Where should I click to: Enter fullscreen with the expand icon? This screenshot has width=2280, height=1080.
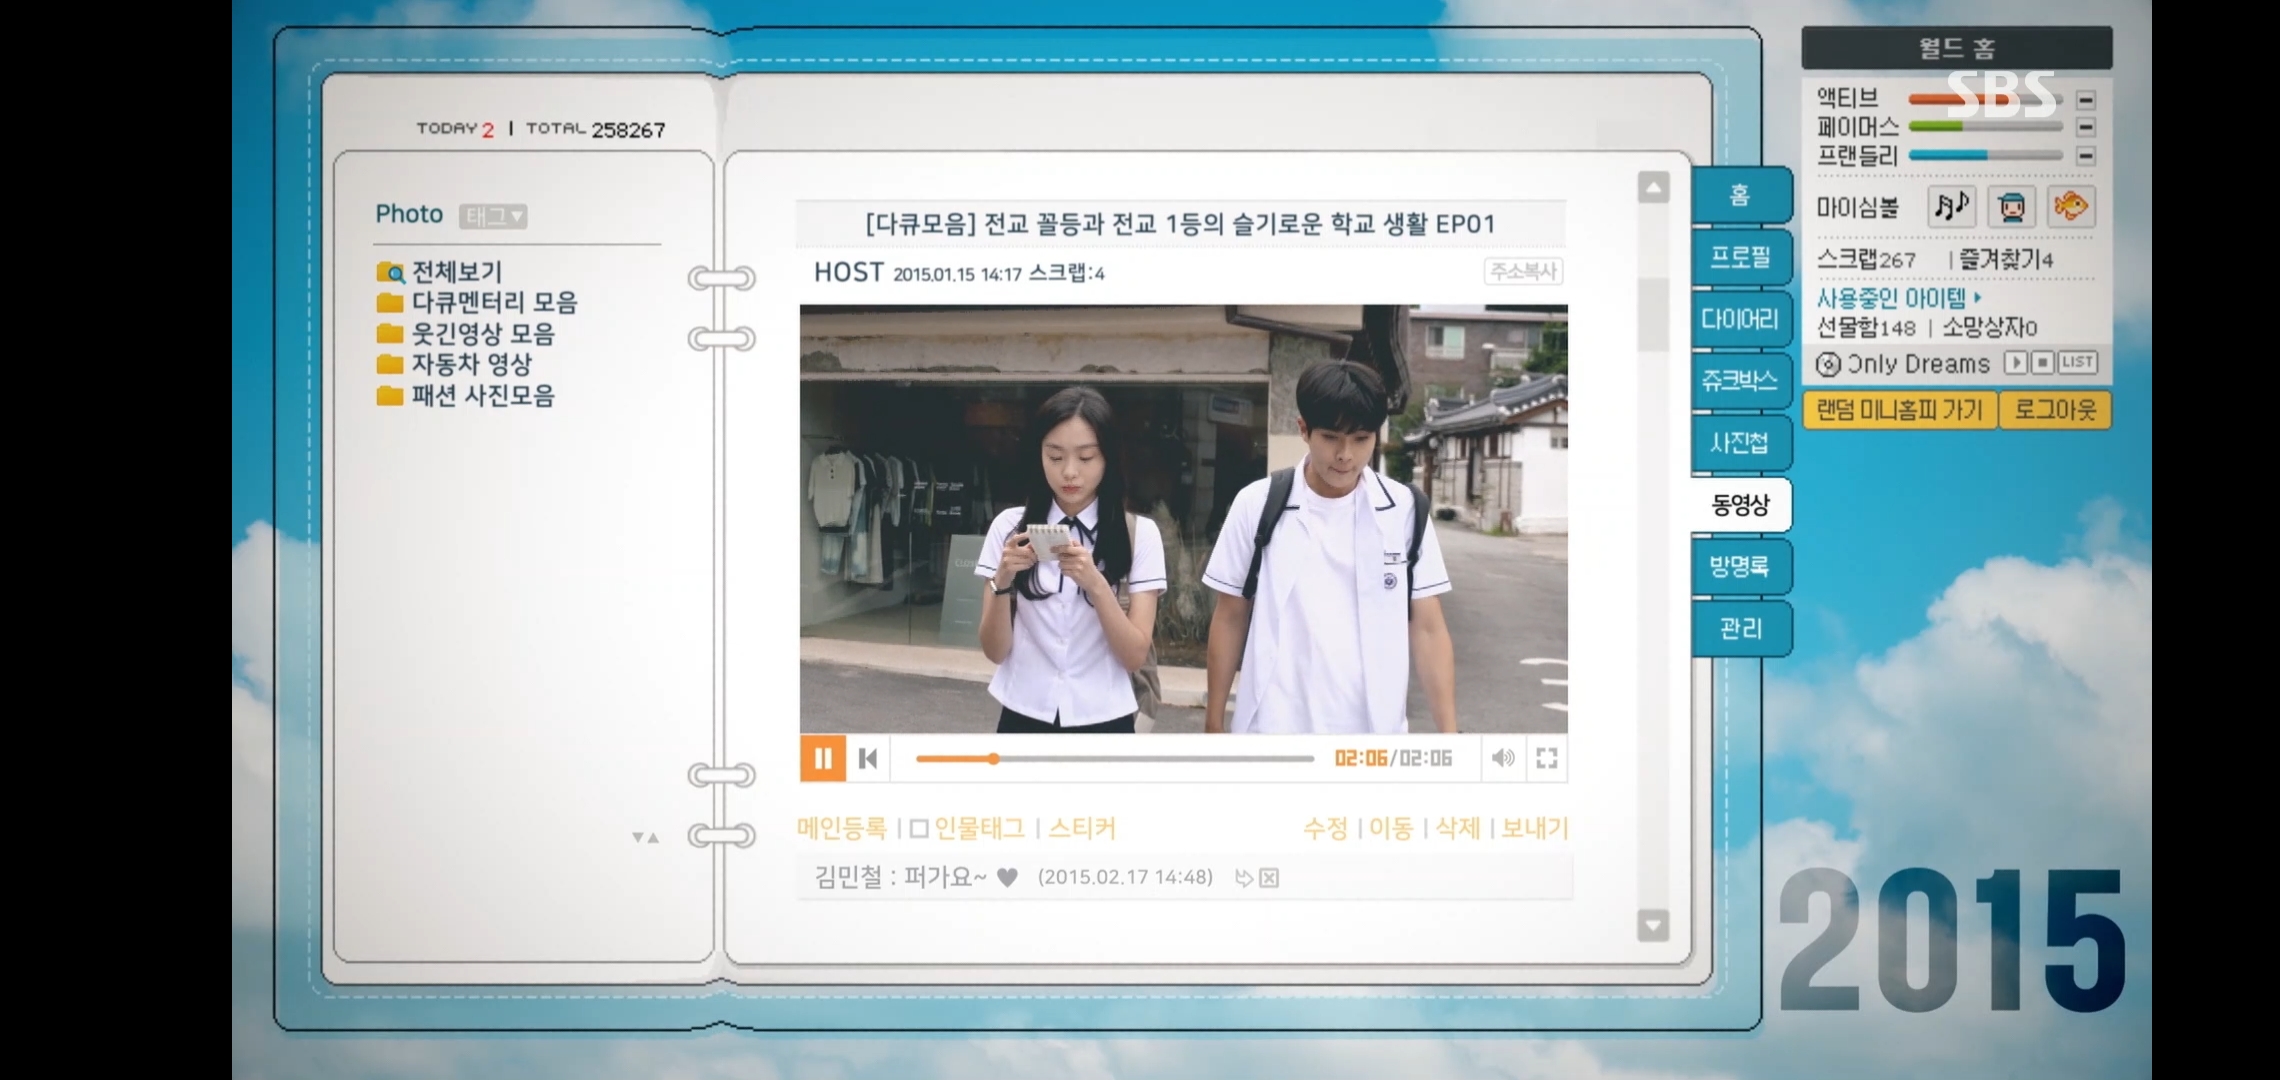click(x=1546, y=758)
